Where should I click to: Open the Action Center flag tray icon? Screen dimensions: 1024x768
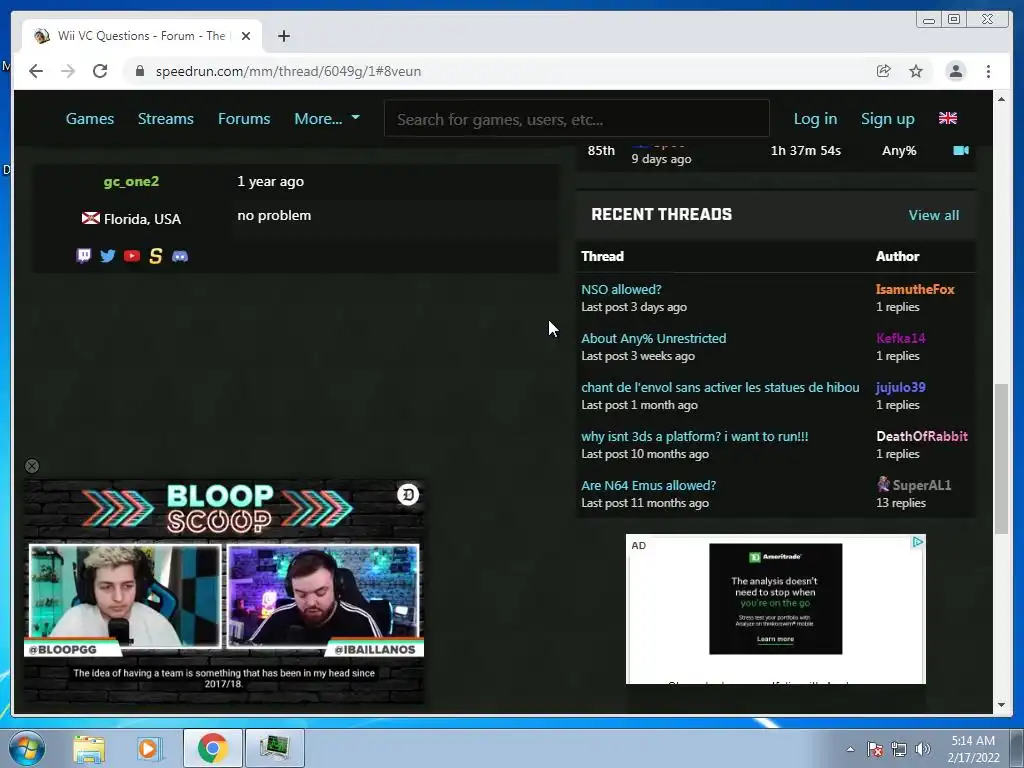point(875,749)
